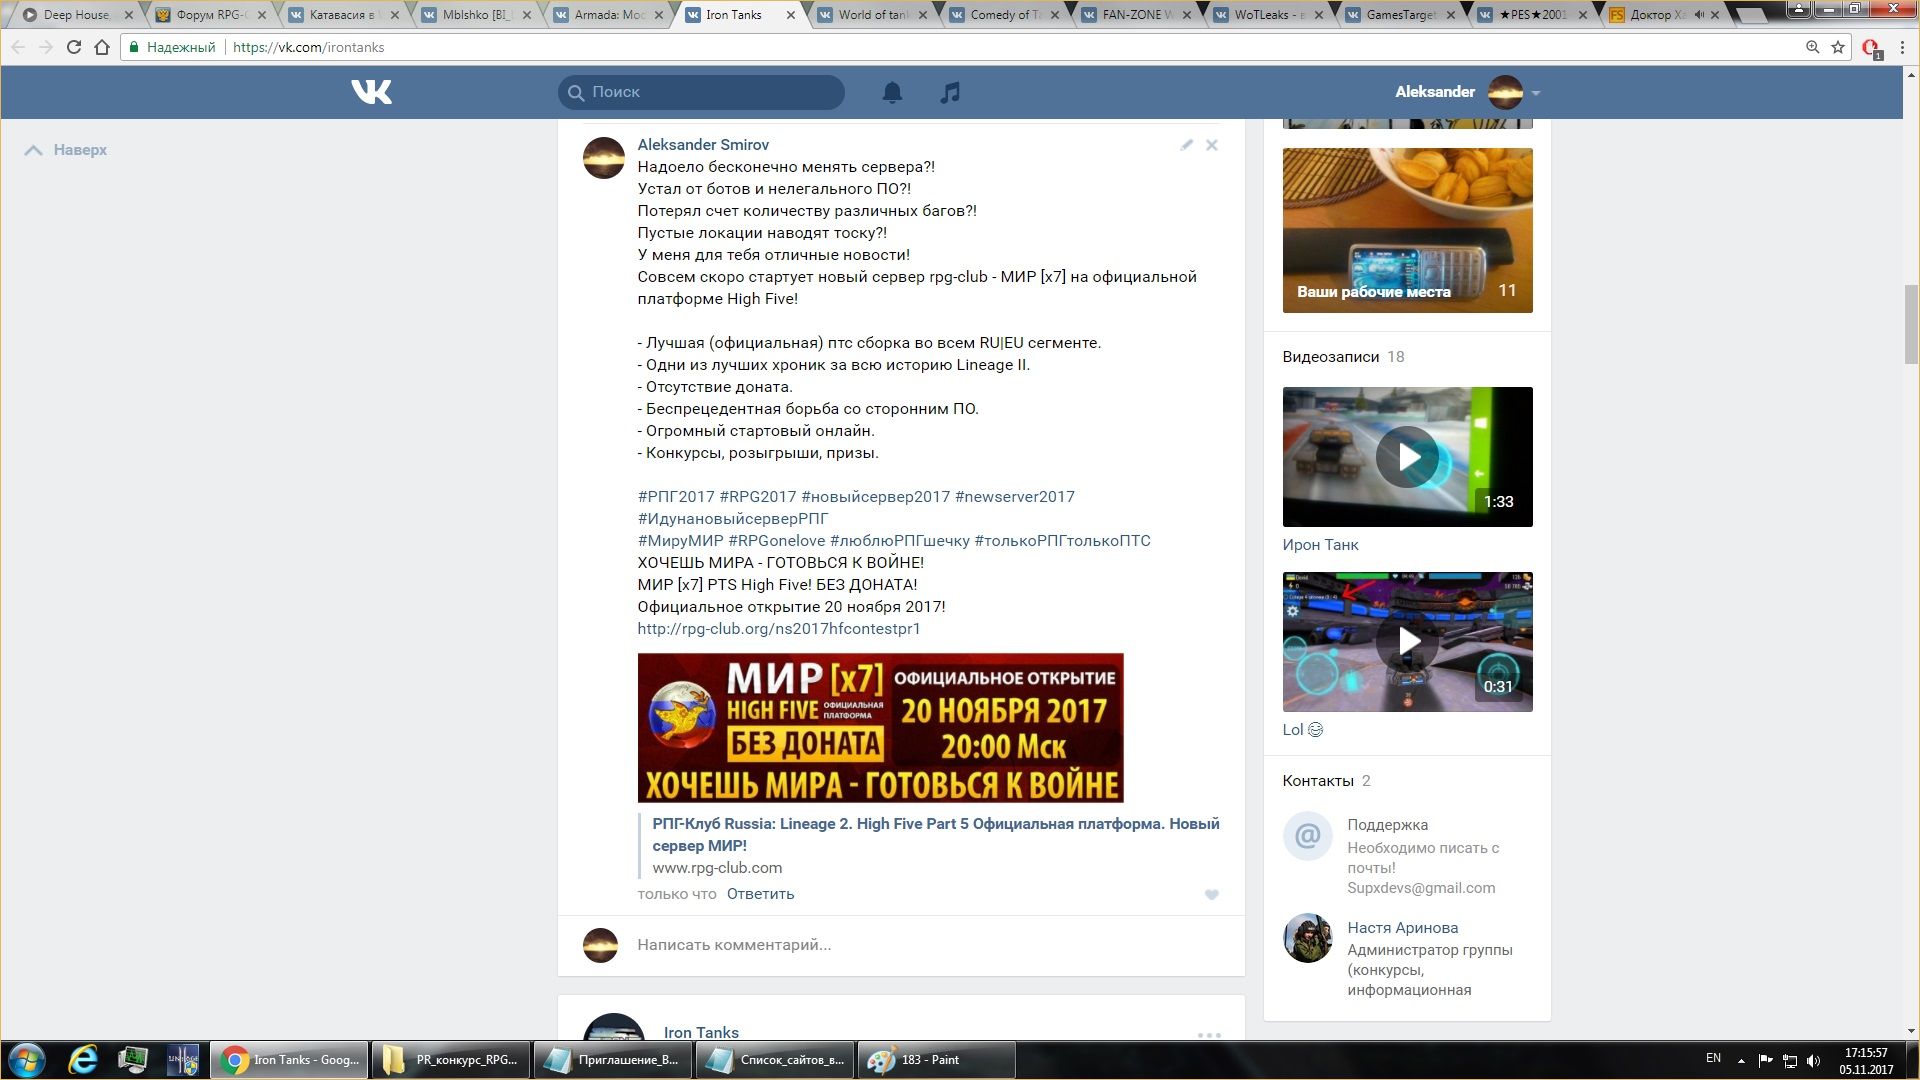
Task: Open the music note icon
Action: [950, 92]
